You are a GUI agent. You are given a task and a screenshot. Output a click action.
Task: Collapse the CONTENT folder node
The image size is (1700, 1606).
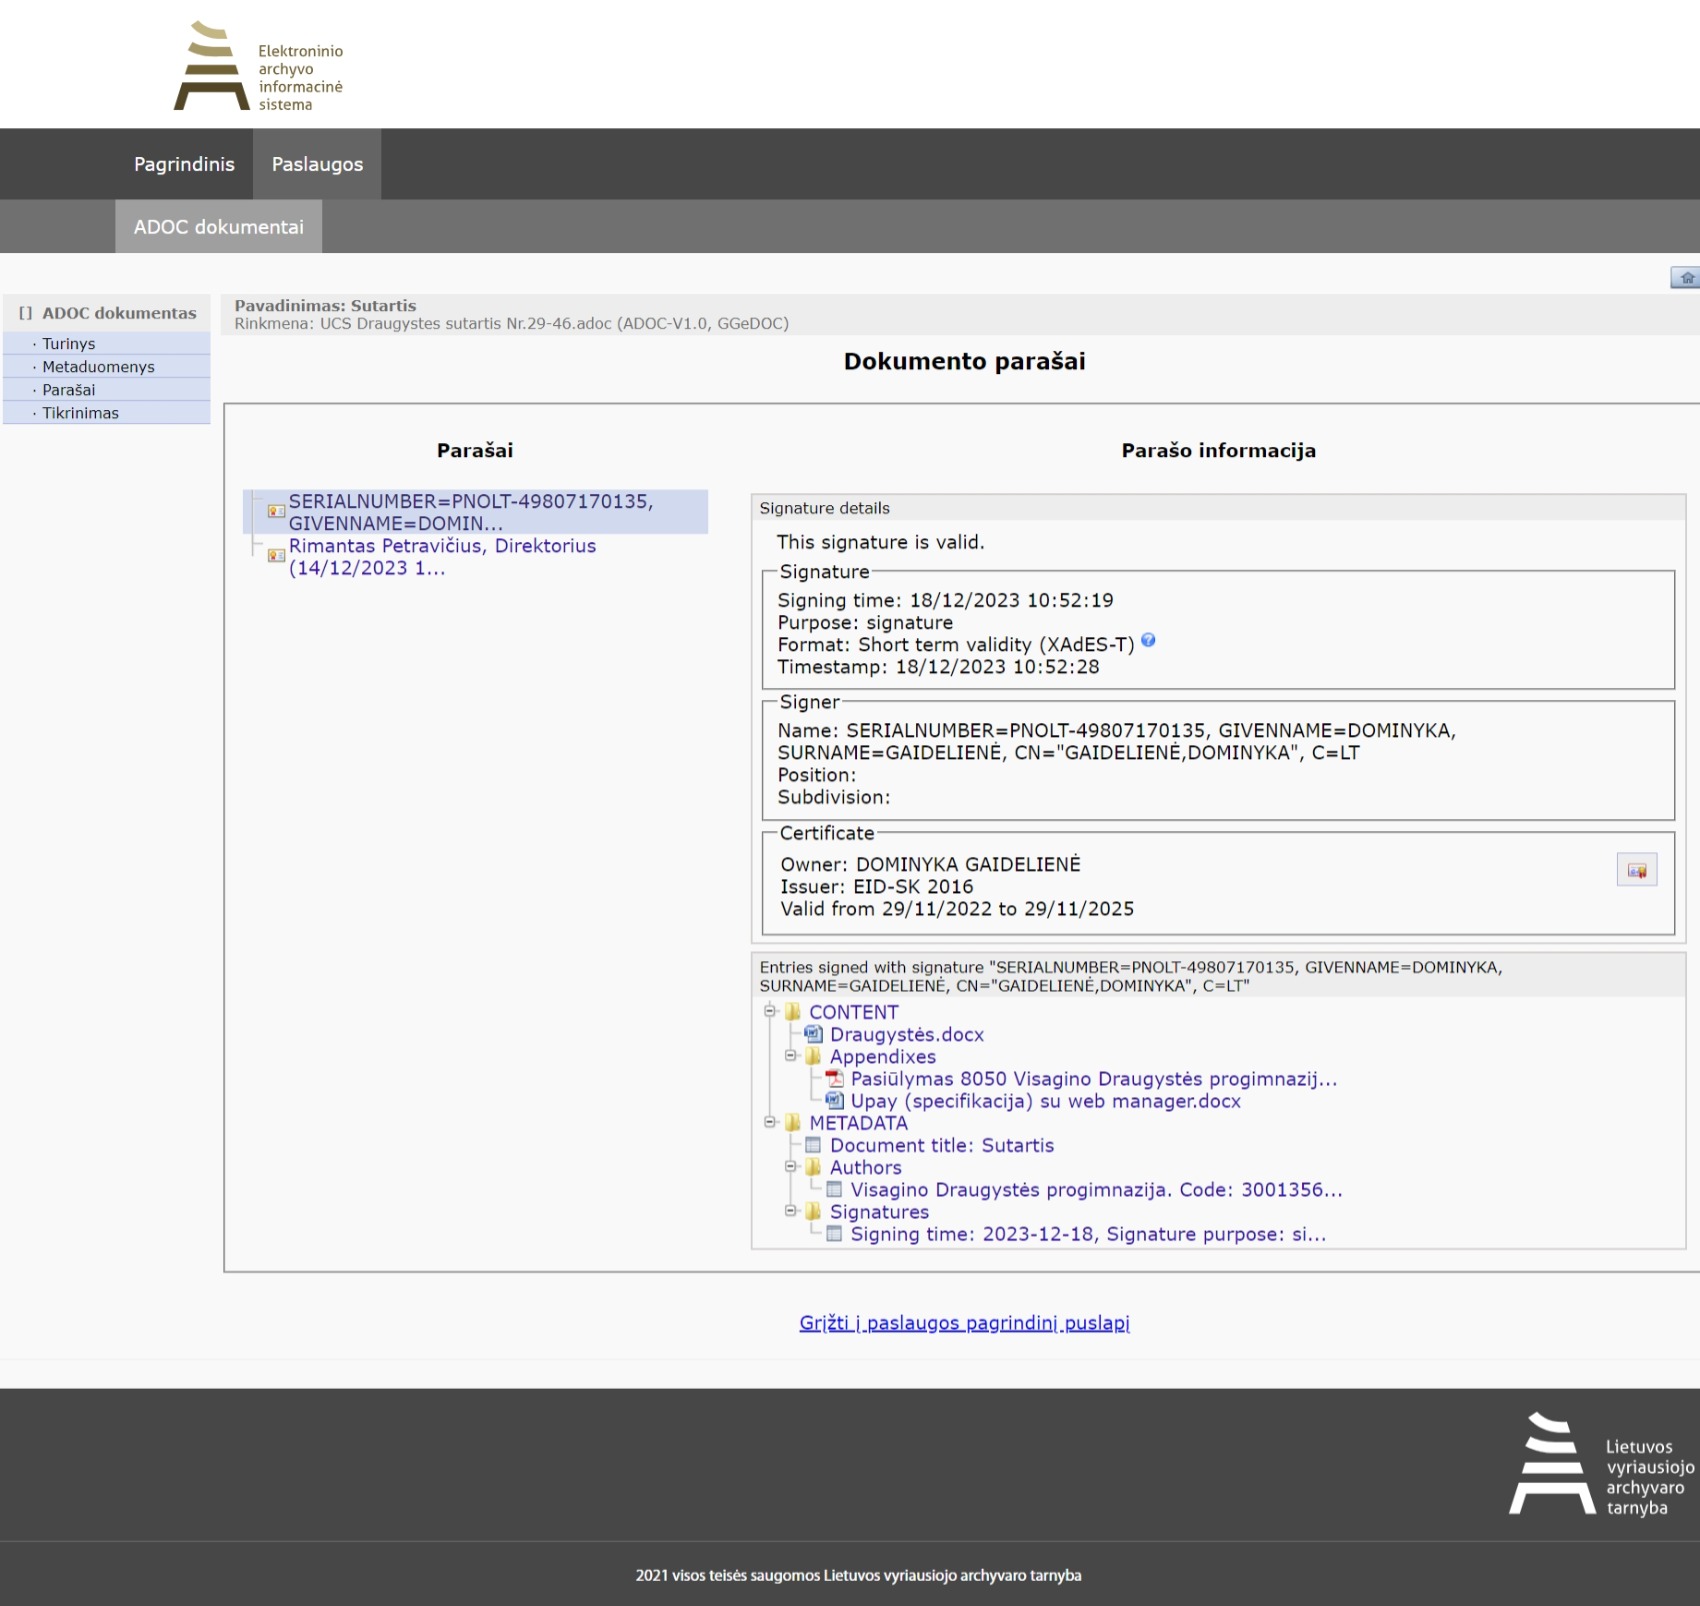770,1011
